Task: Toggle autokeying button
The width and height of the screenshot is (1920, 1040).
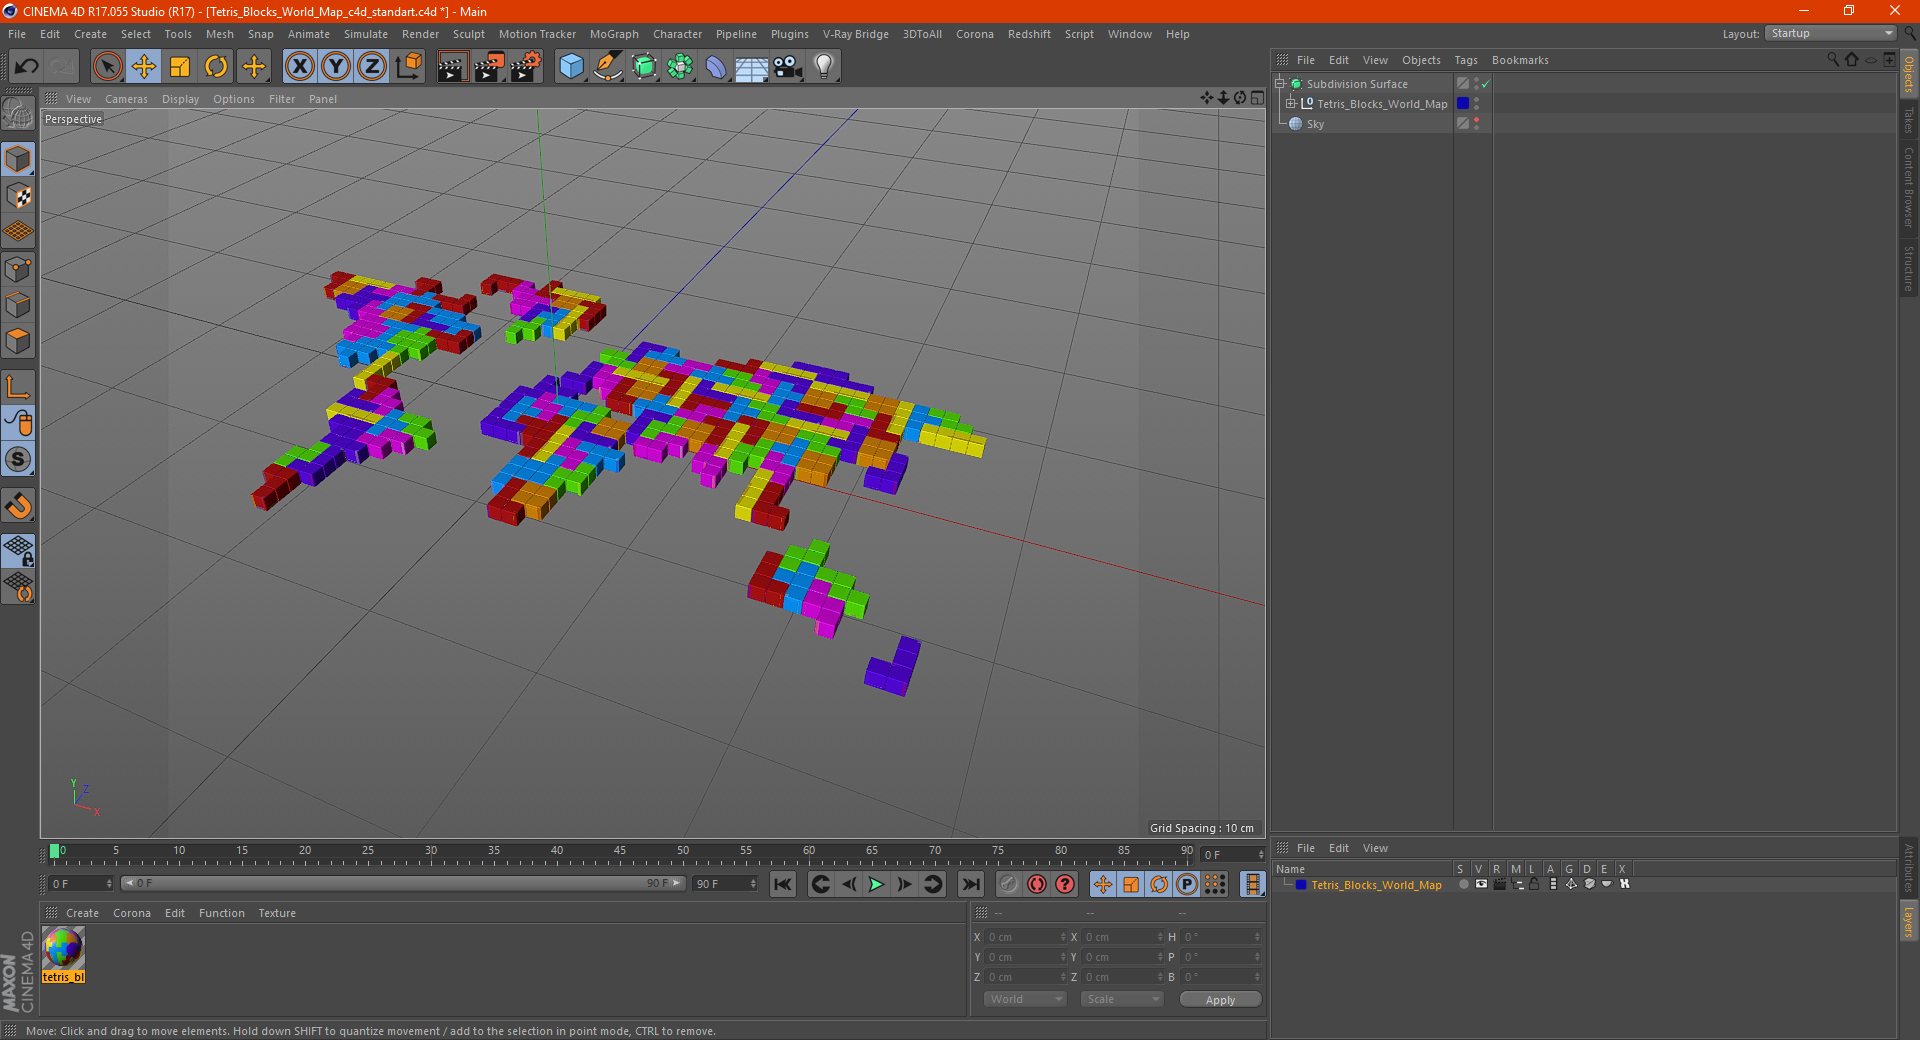Action: 1037,884
